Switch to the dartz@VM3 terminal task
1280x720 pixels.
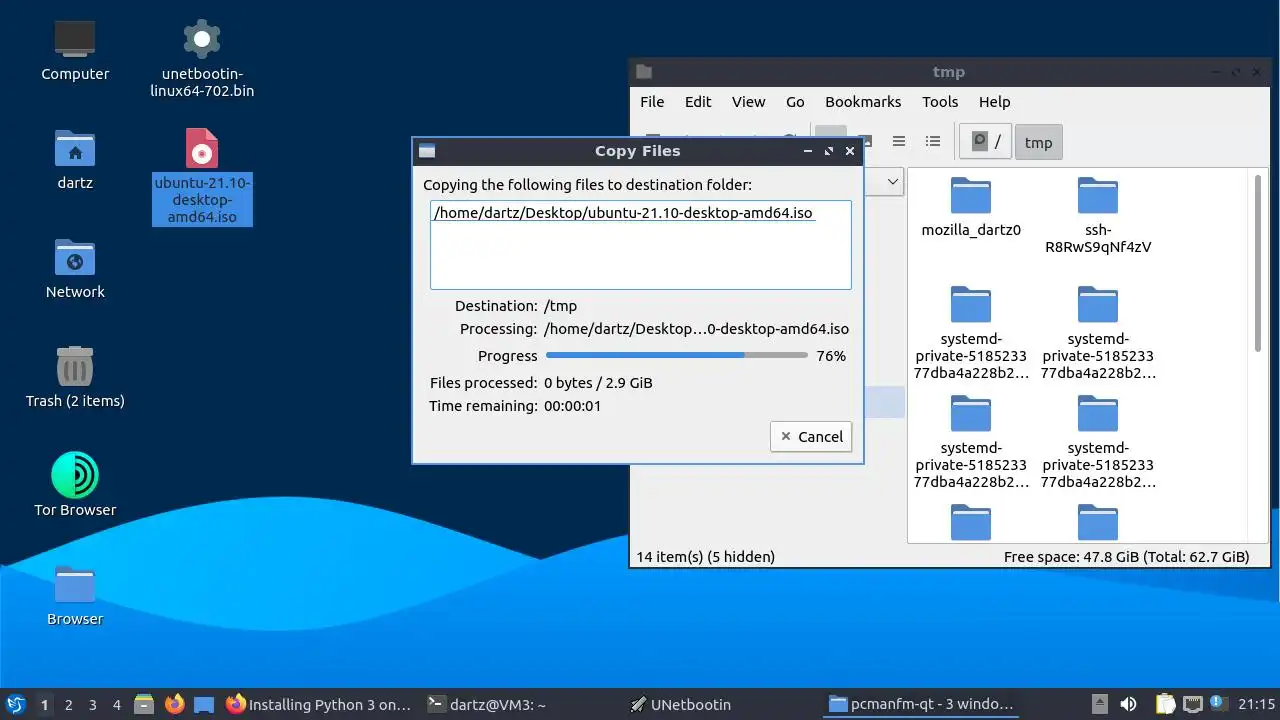(486, 704)
